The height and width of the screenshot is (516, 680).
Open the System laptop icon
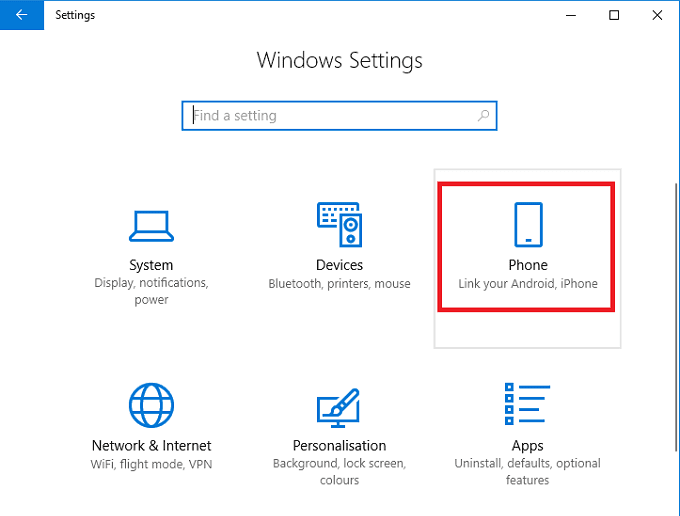pyautogui.click(x=151, y=226)
